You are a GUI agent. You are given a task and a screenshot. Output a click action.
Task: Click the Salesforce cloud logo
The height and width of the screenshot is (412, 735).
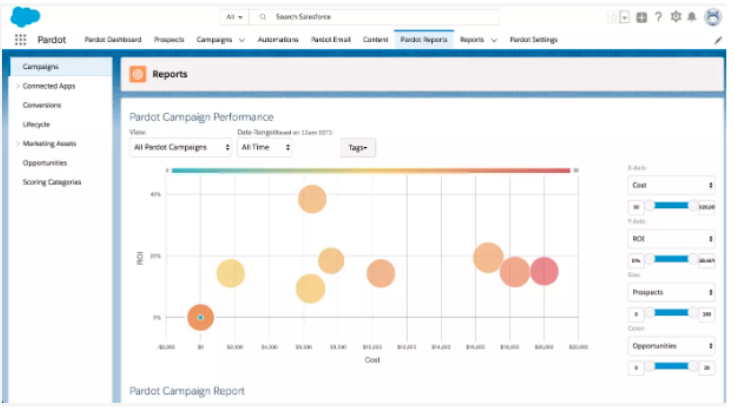pyautogui.click(x=25, y=17)
